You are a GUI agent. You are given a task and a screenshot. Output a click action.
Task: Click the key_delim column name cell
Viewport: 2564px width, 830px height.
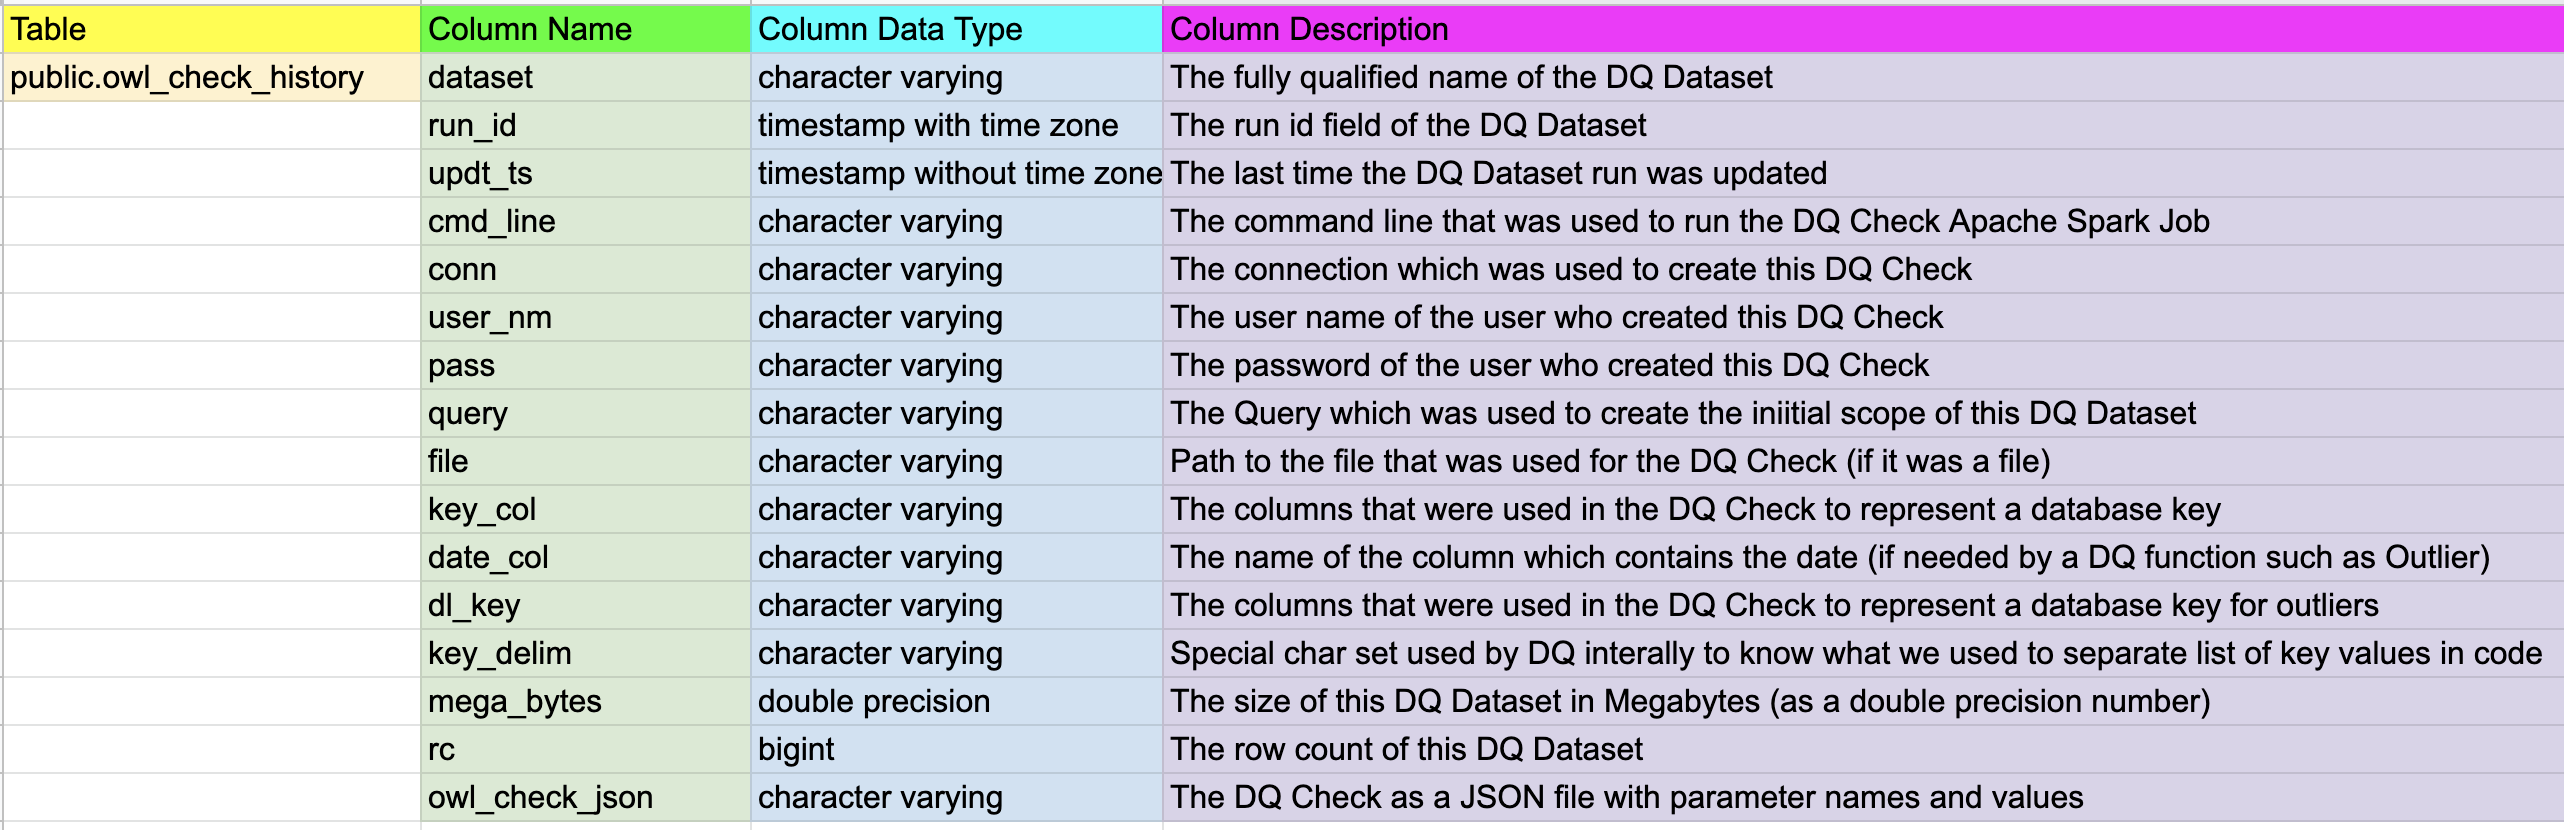pyautogui.click(x=585, y=653)
